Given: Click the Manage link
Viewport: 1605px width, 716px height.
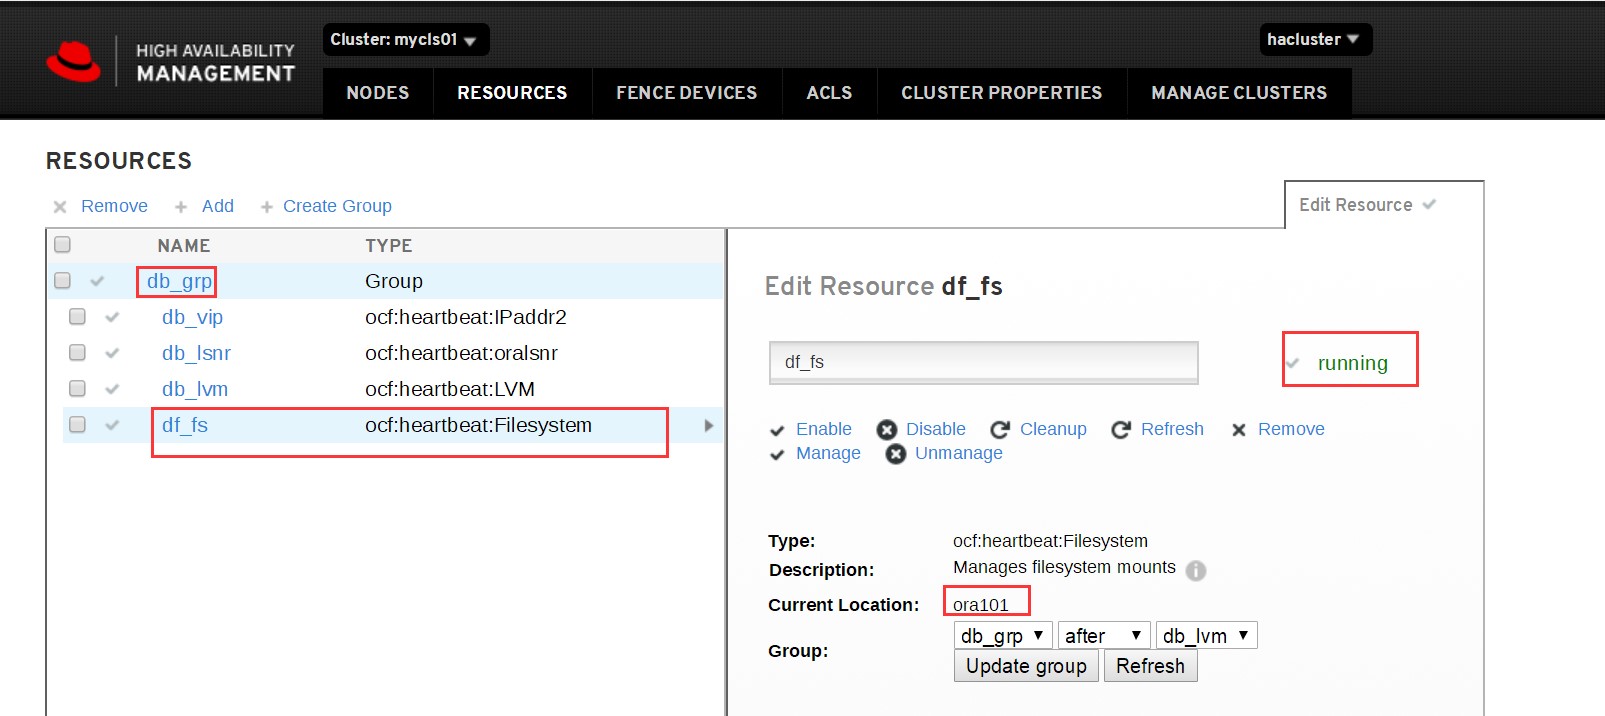Looking at the screenshot, I should click(828, 453).
